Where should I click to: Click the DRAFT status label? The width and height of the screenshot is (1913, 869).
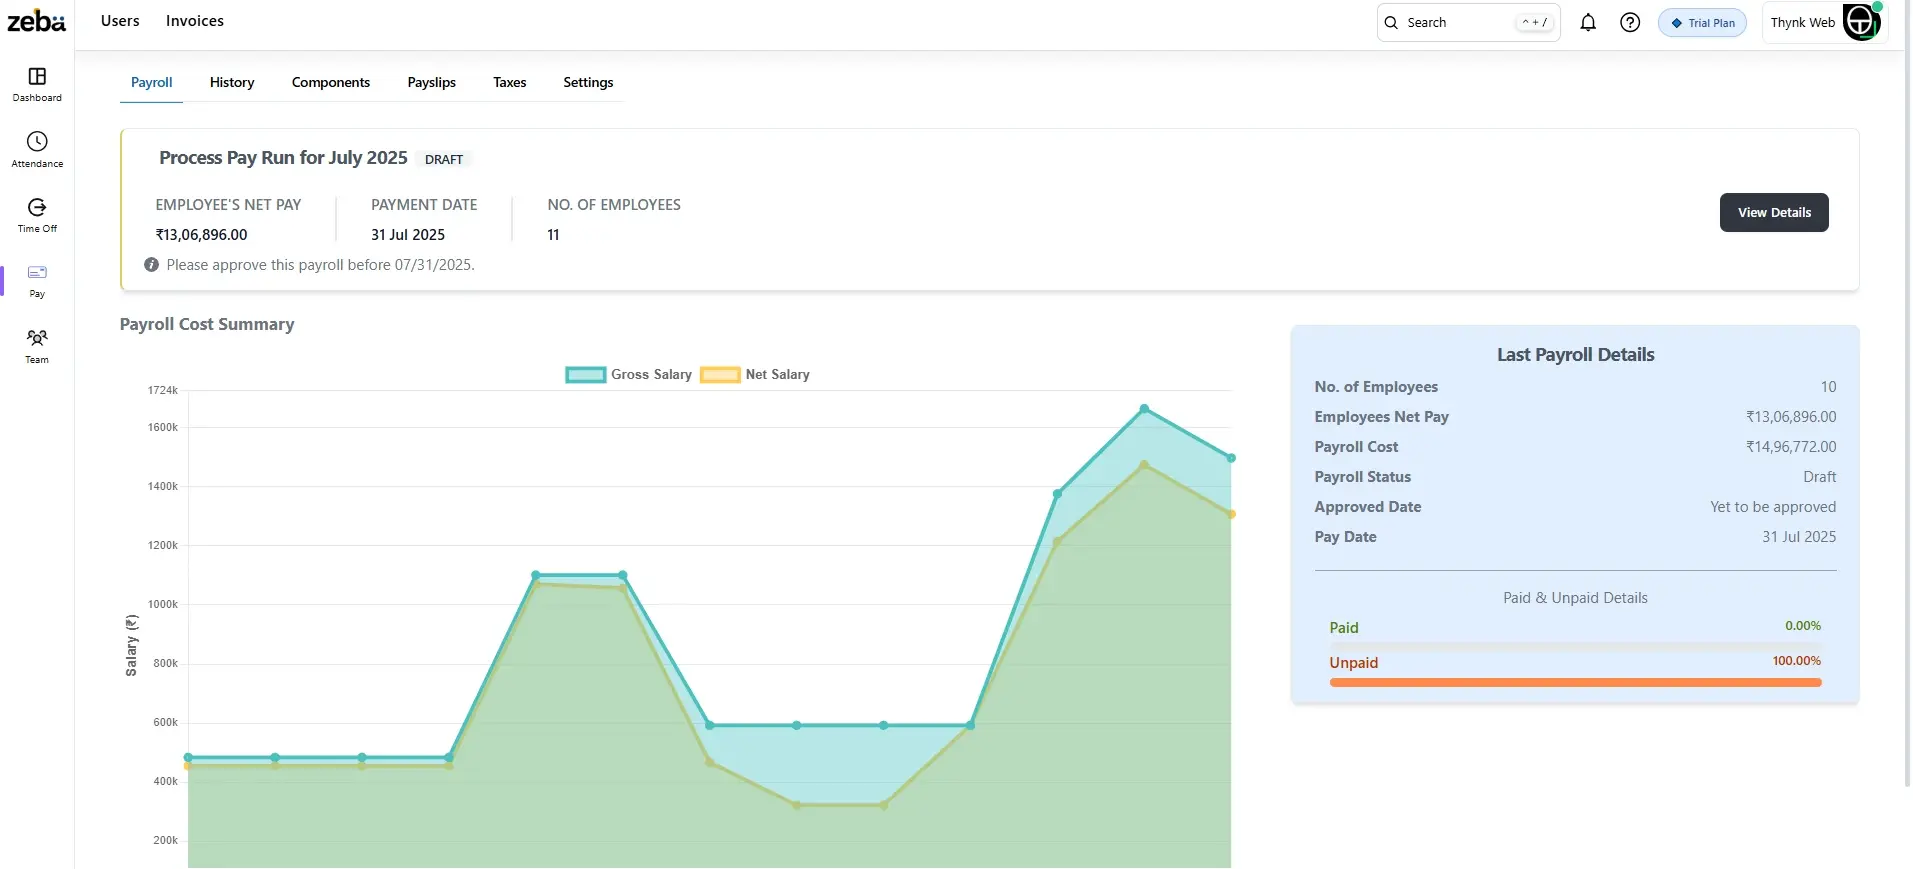click(x=444, y=159)
